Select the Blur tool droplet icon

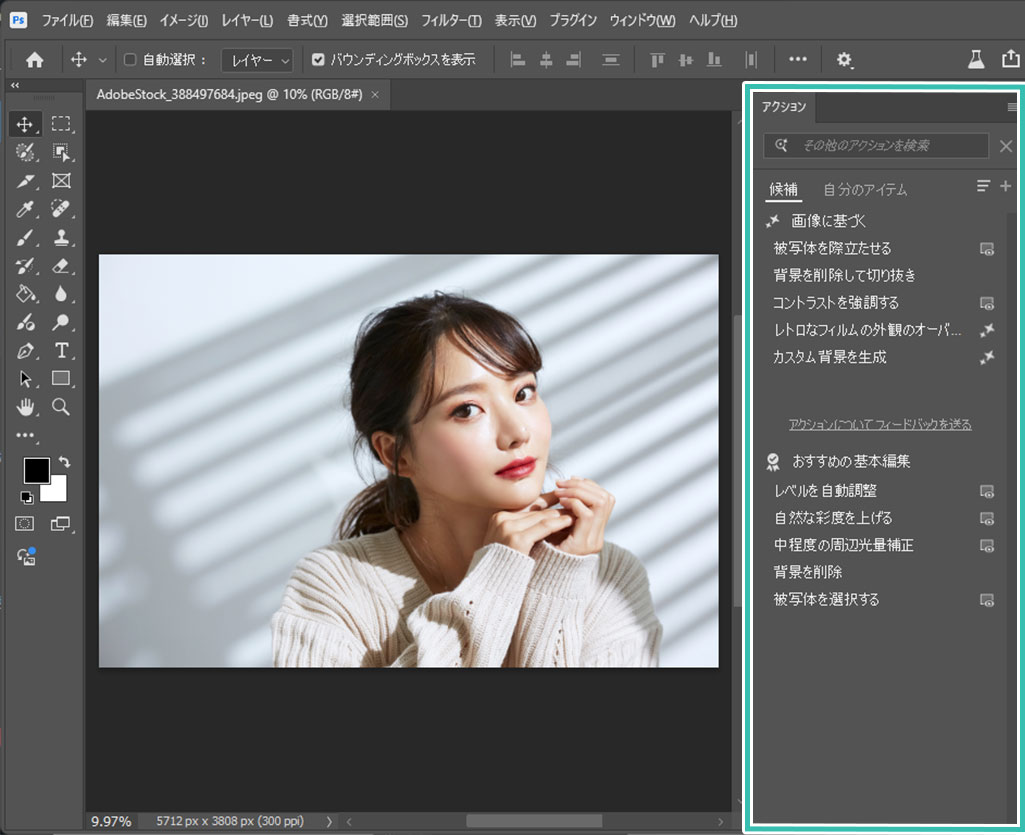(x=61, y=294)
